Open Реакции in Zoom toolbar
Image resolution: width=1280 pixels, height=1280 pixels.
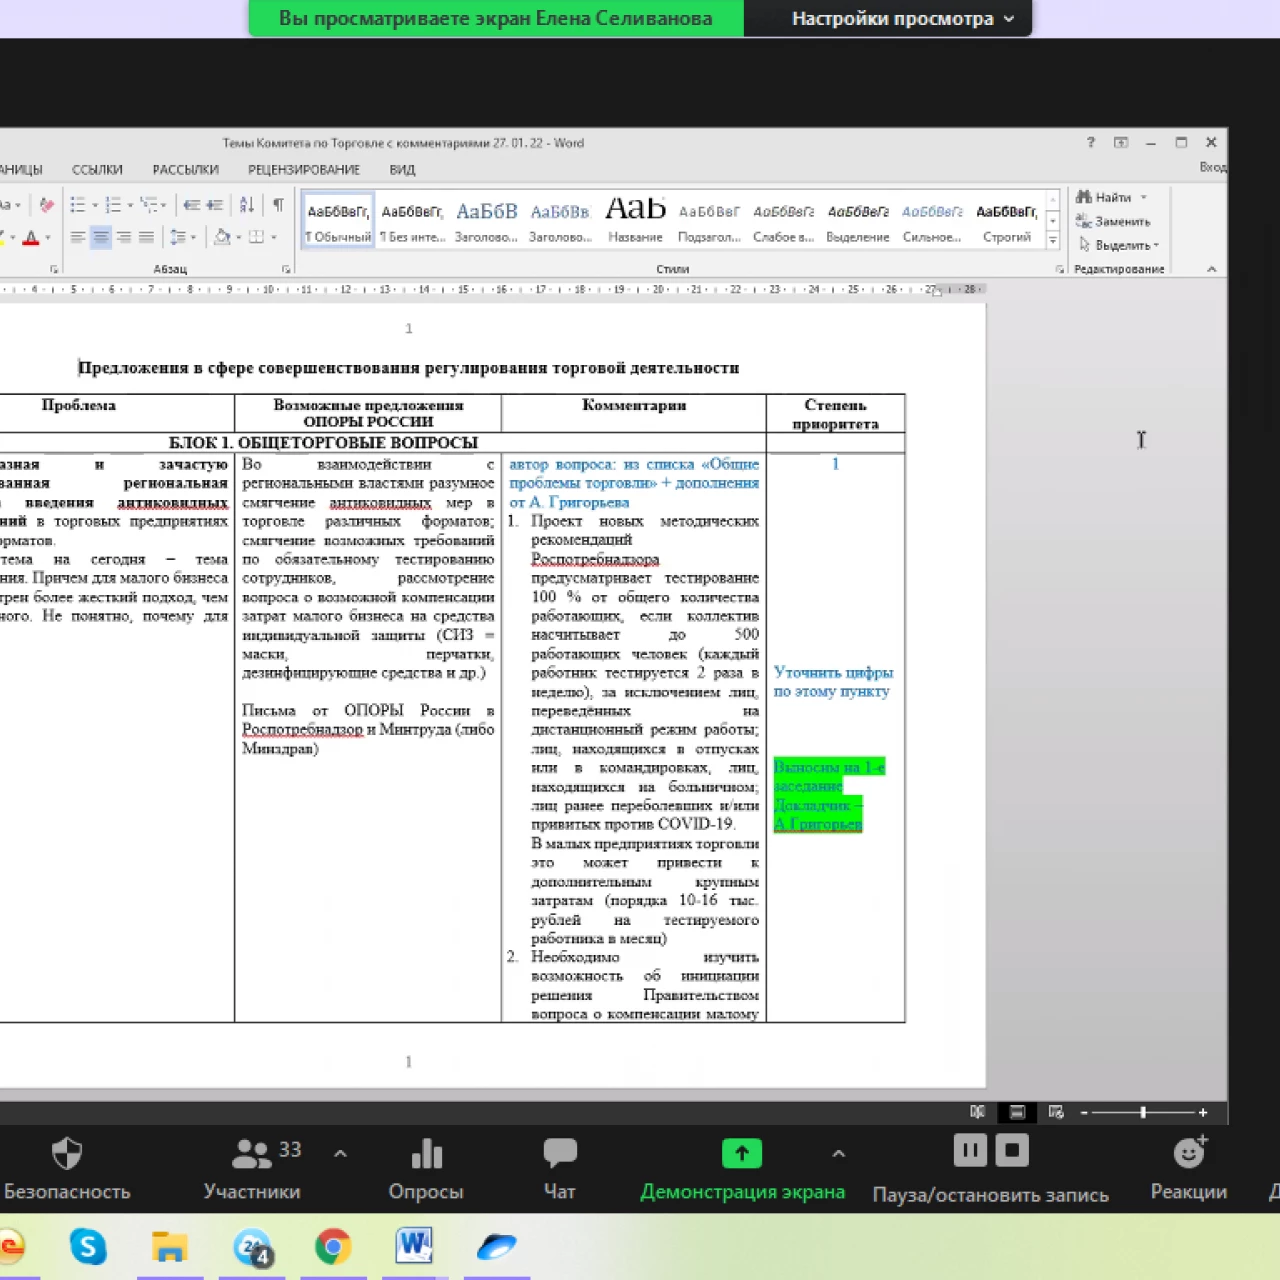1189,1168
